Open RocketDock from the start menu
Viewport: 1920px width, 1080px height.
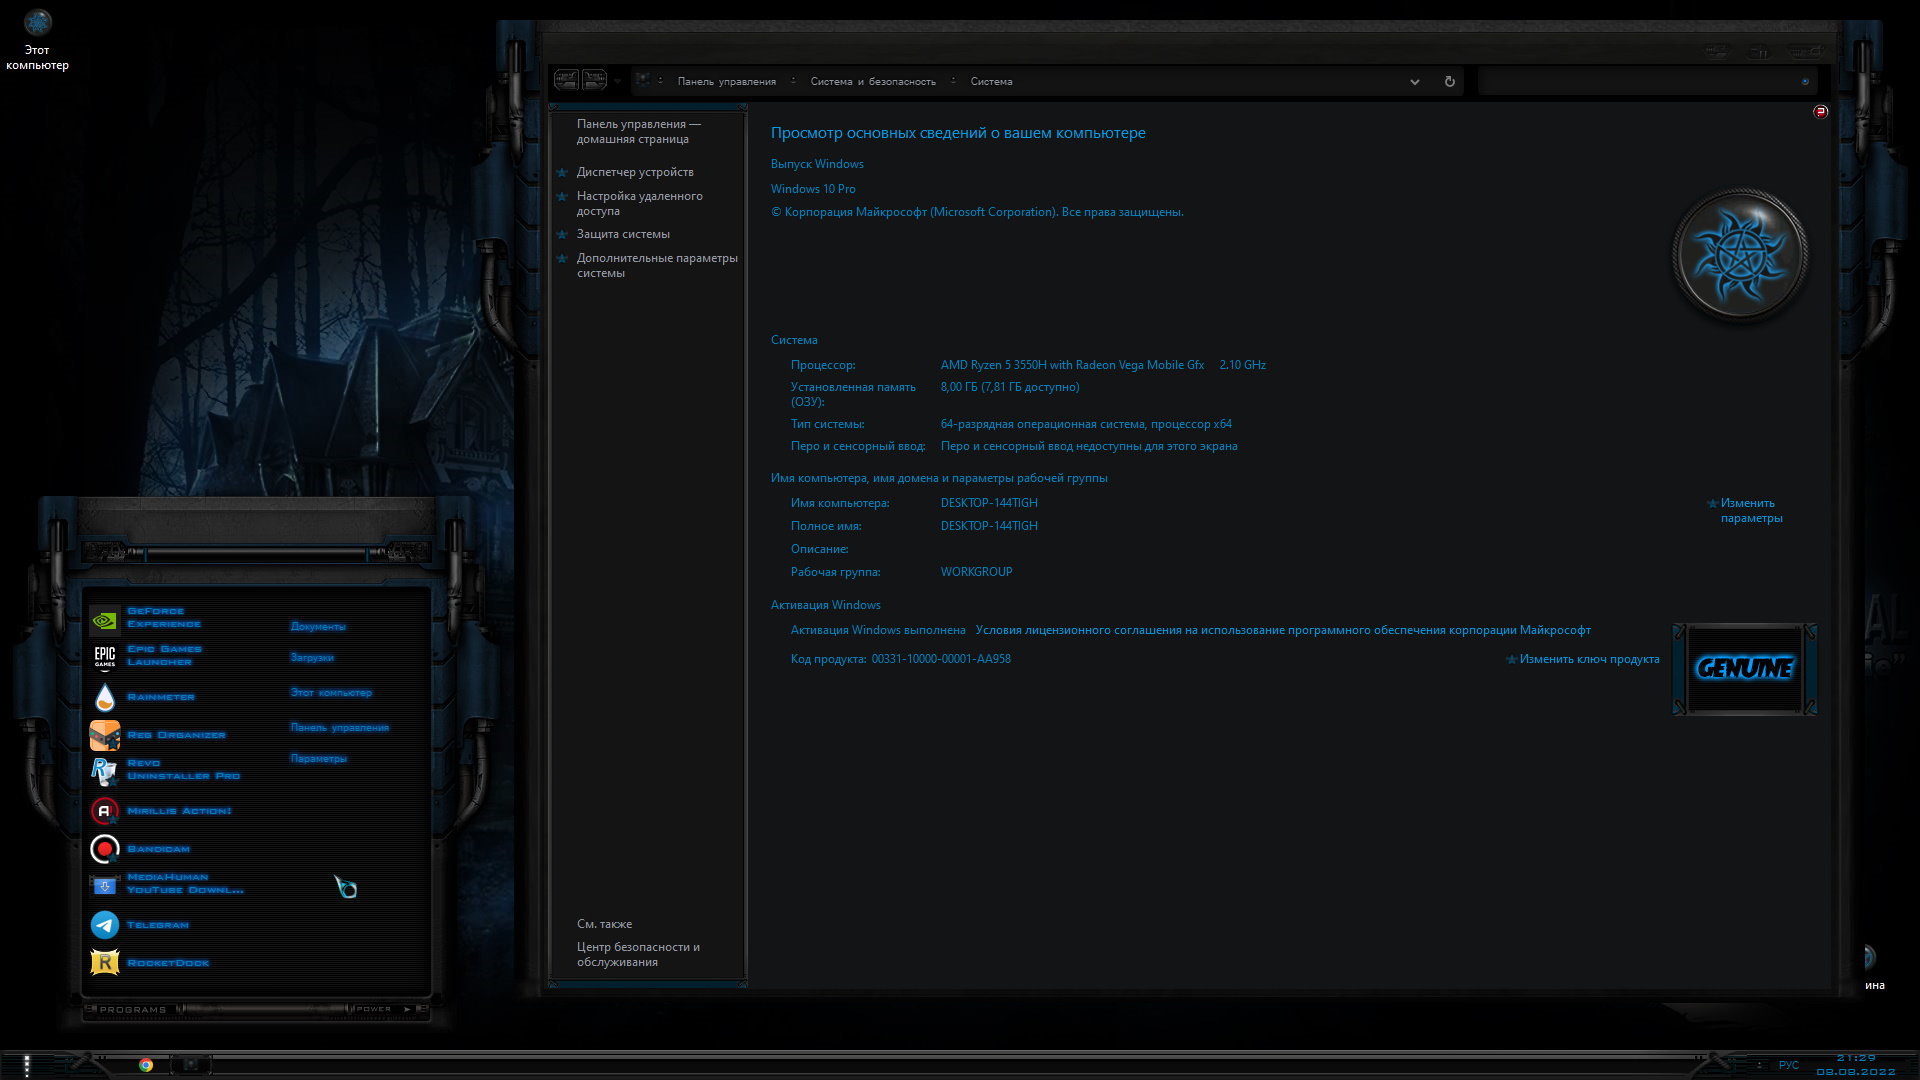167,963
